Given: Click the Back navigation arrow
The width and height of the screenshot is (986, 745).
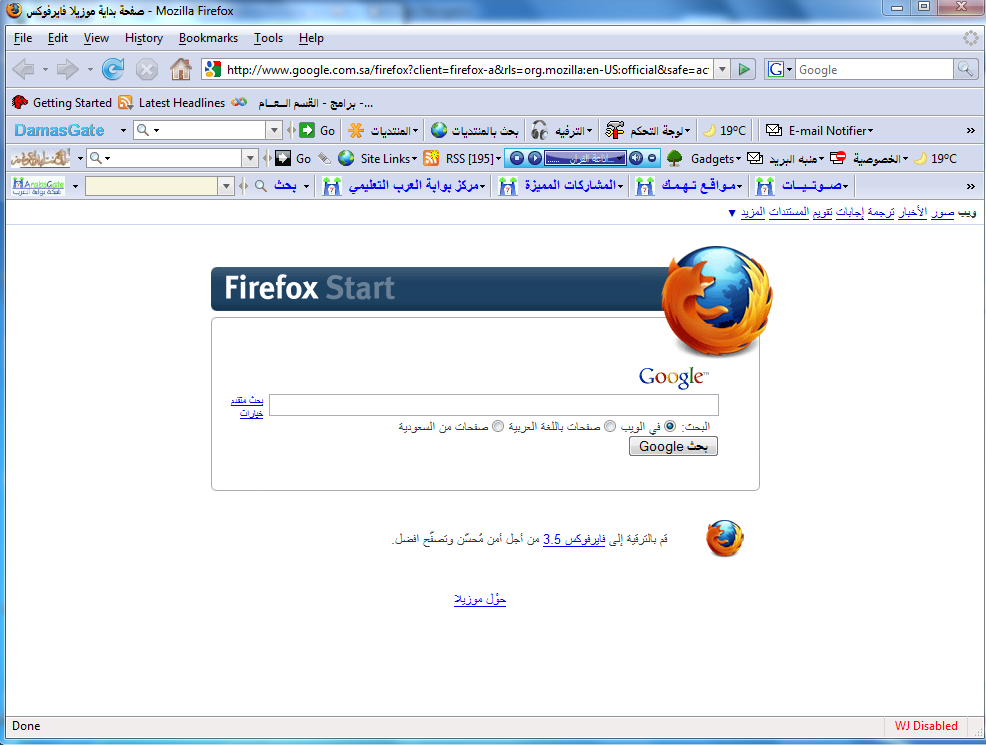Looking at the screenshot, I should (23, 69).
